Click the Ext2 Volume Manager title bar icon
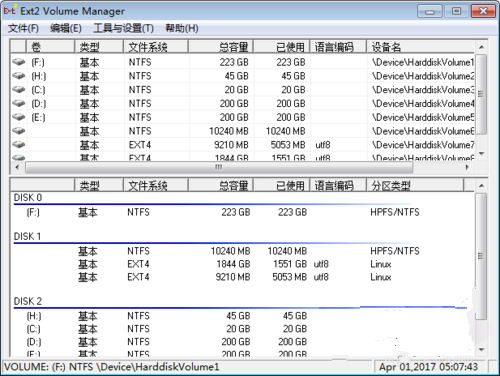Viewport: 500px width, 376px height. [x=10, y=10]
